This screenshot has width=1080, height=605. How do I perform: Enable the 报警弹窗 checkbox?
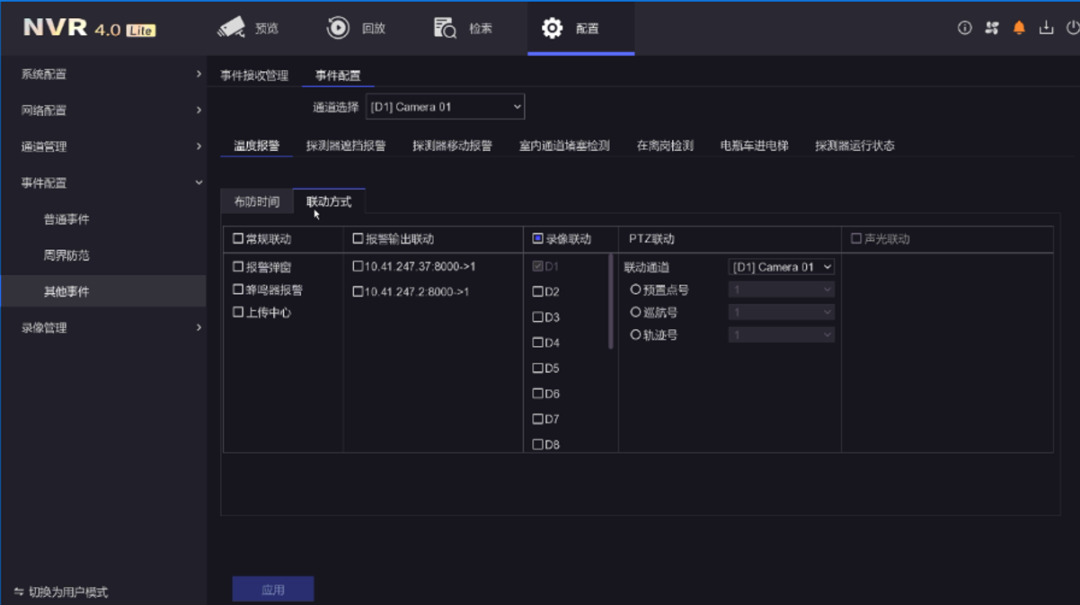pyautogui.click(x=238, y=267)
